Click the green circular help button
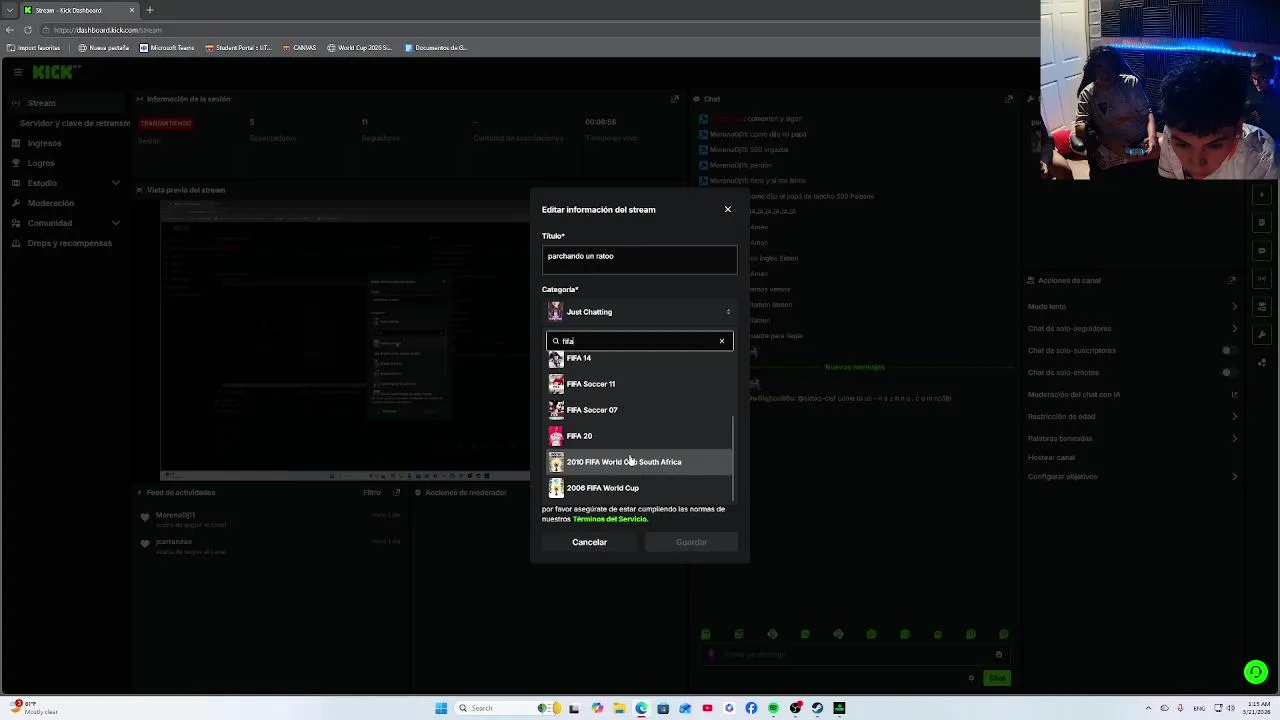Viewport: 1280px width, 720px height. (1255, 672)
